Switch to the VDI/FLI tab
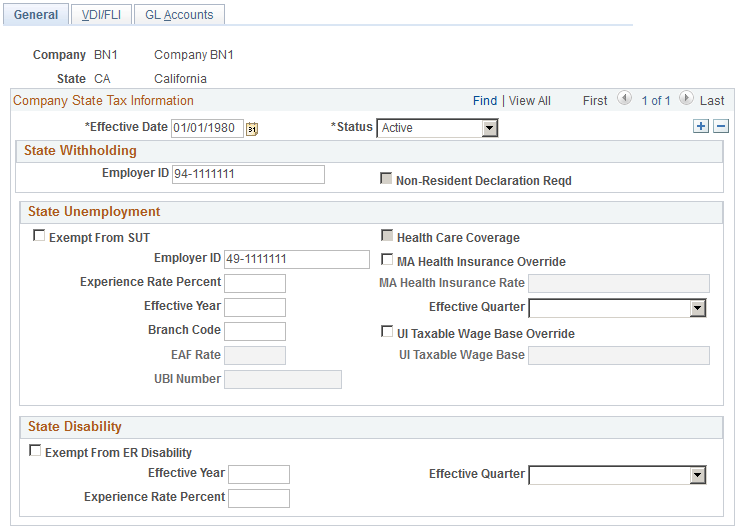The image size is (741, 531). 101,15
